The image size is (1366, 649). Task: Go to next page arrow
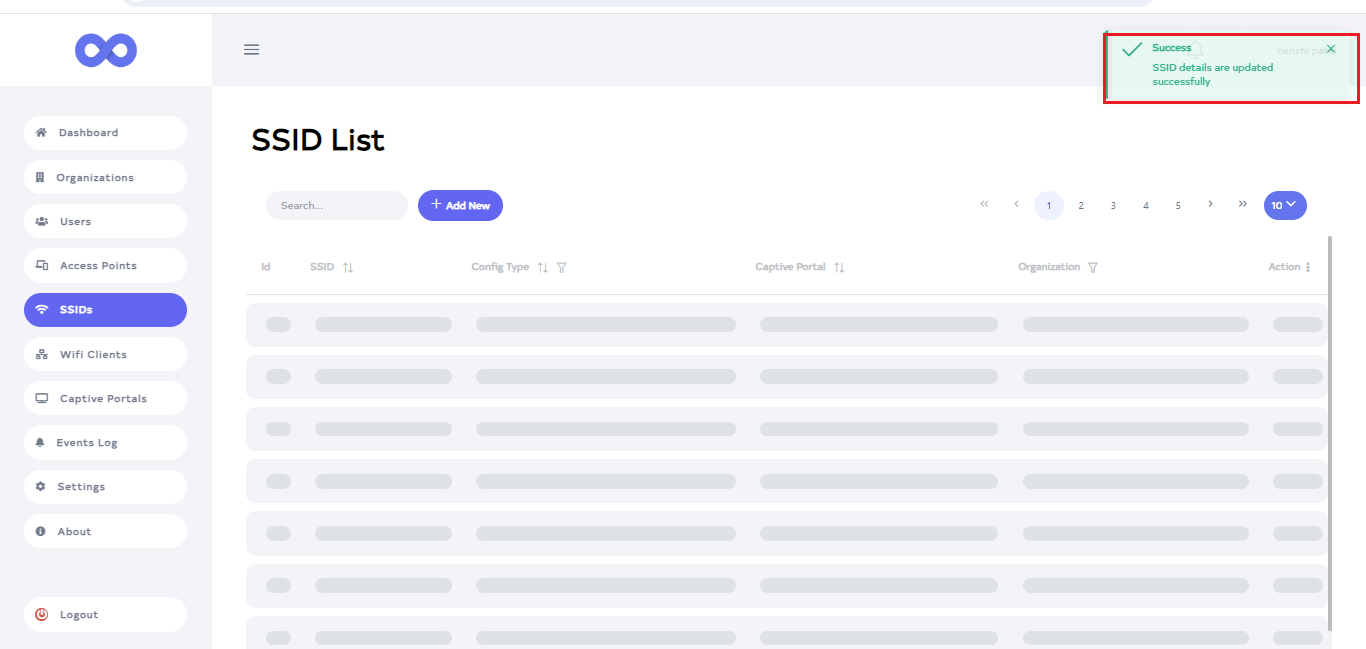click(1211, 205)
